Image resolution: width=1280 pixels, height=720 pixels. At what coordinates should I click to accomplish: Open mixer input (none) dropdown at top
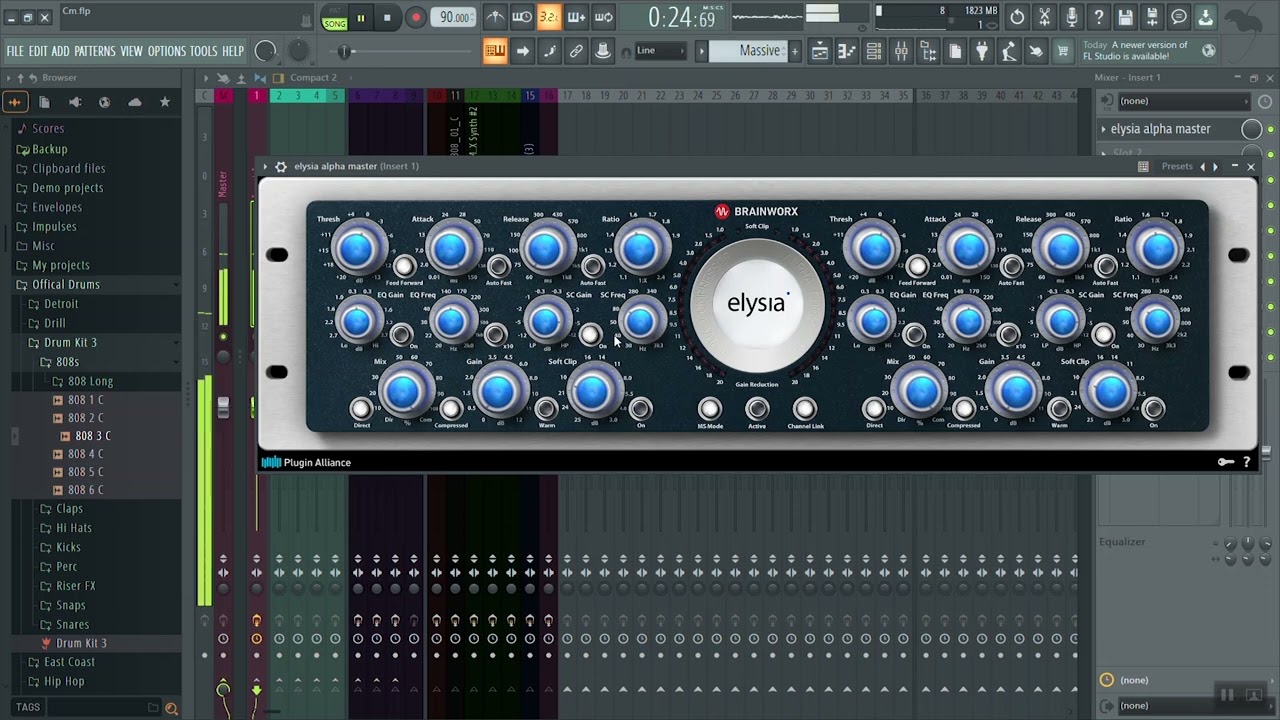[1183, 101]
